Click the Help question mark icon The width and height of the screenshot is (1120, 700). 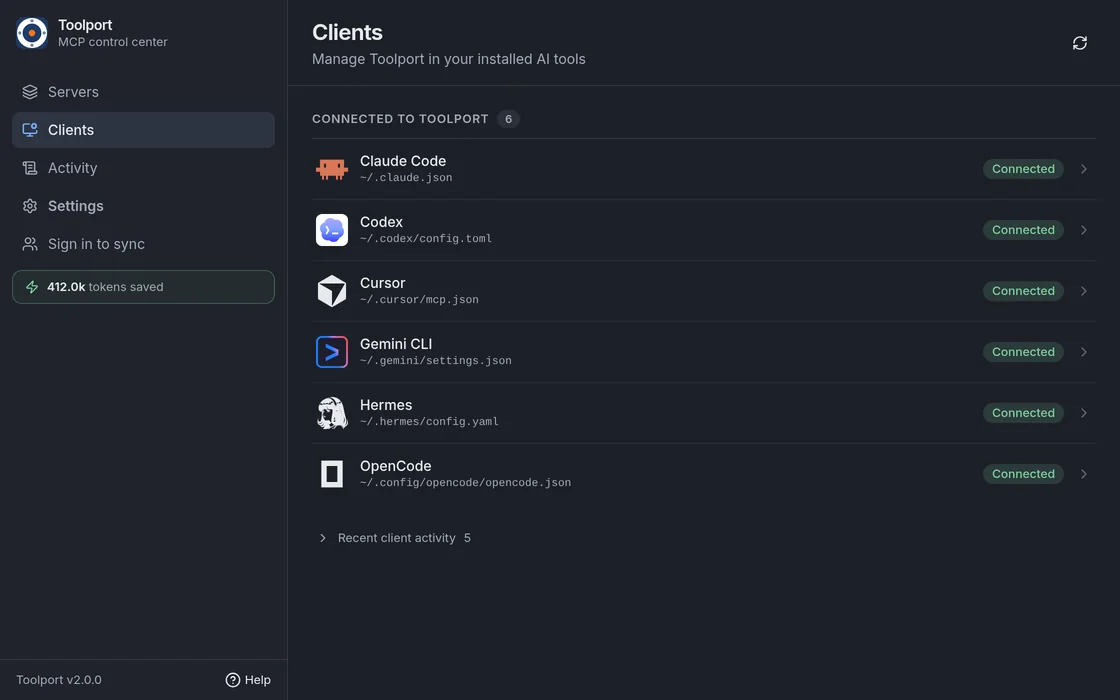pos(233,680)
